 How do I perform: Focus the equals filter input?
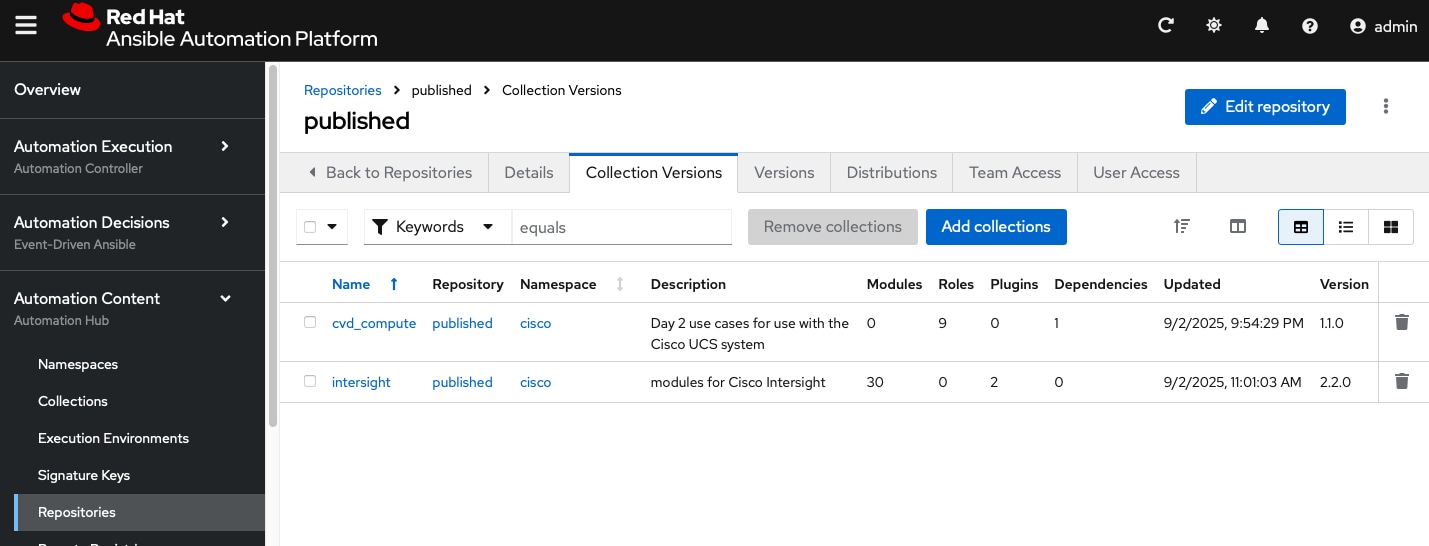tap(622, 227)
